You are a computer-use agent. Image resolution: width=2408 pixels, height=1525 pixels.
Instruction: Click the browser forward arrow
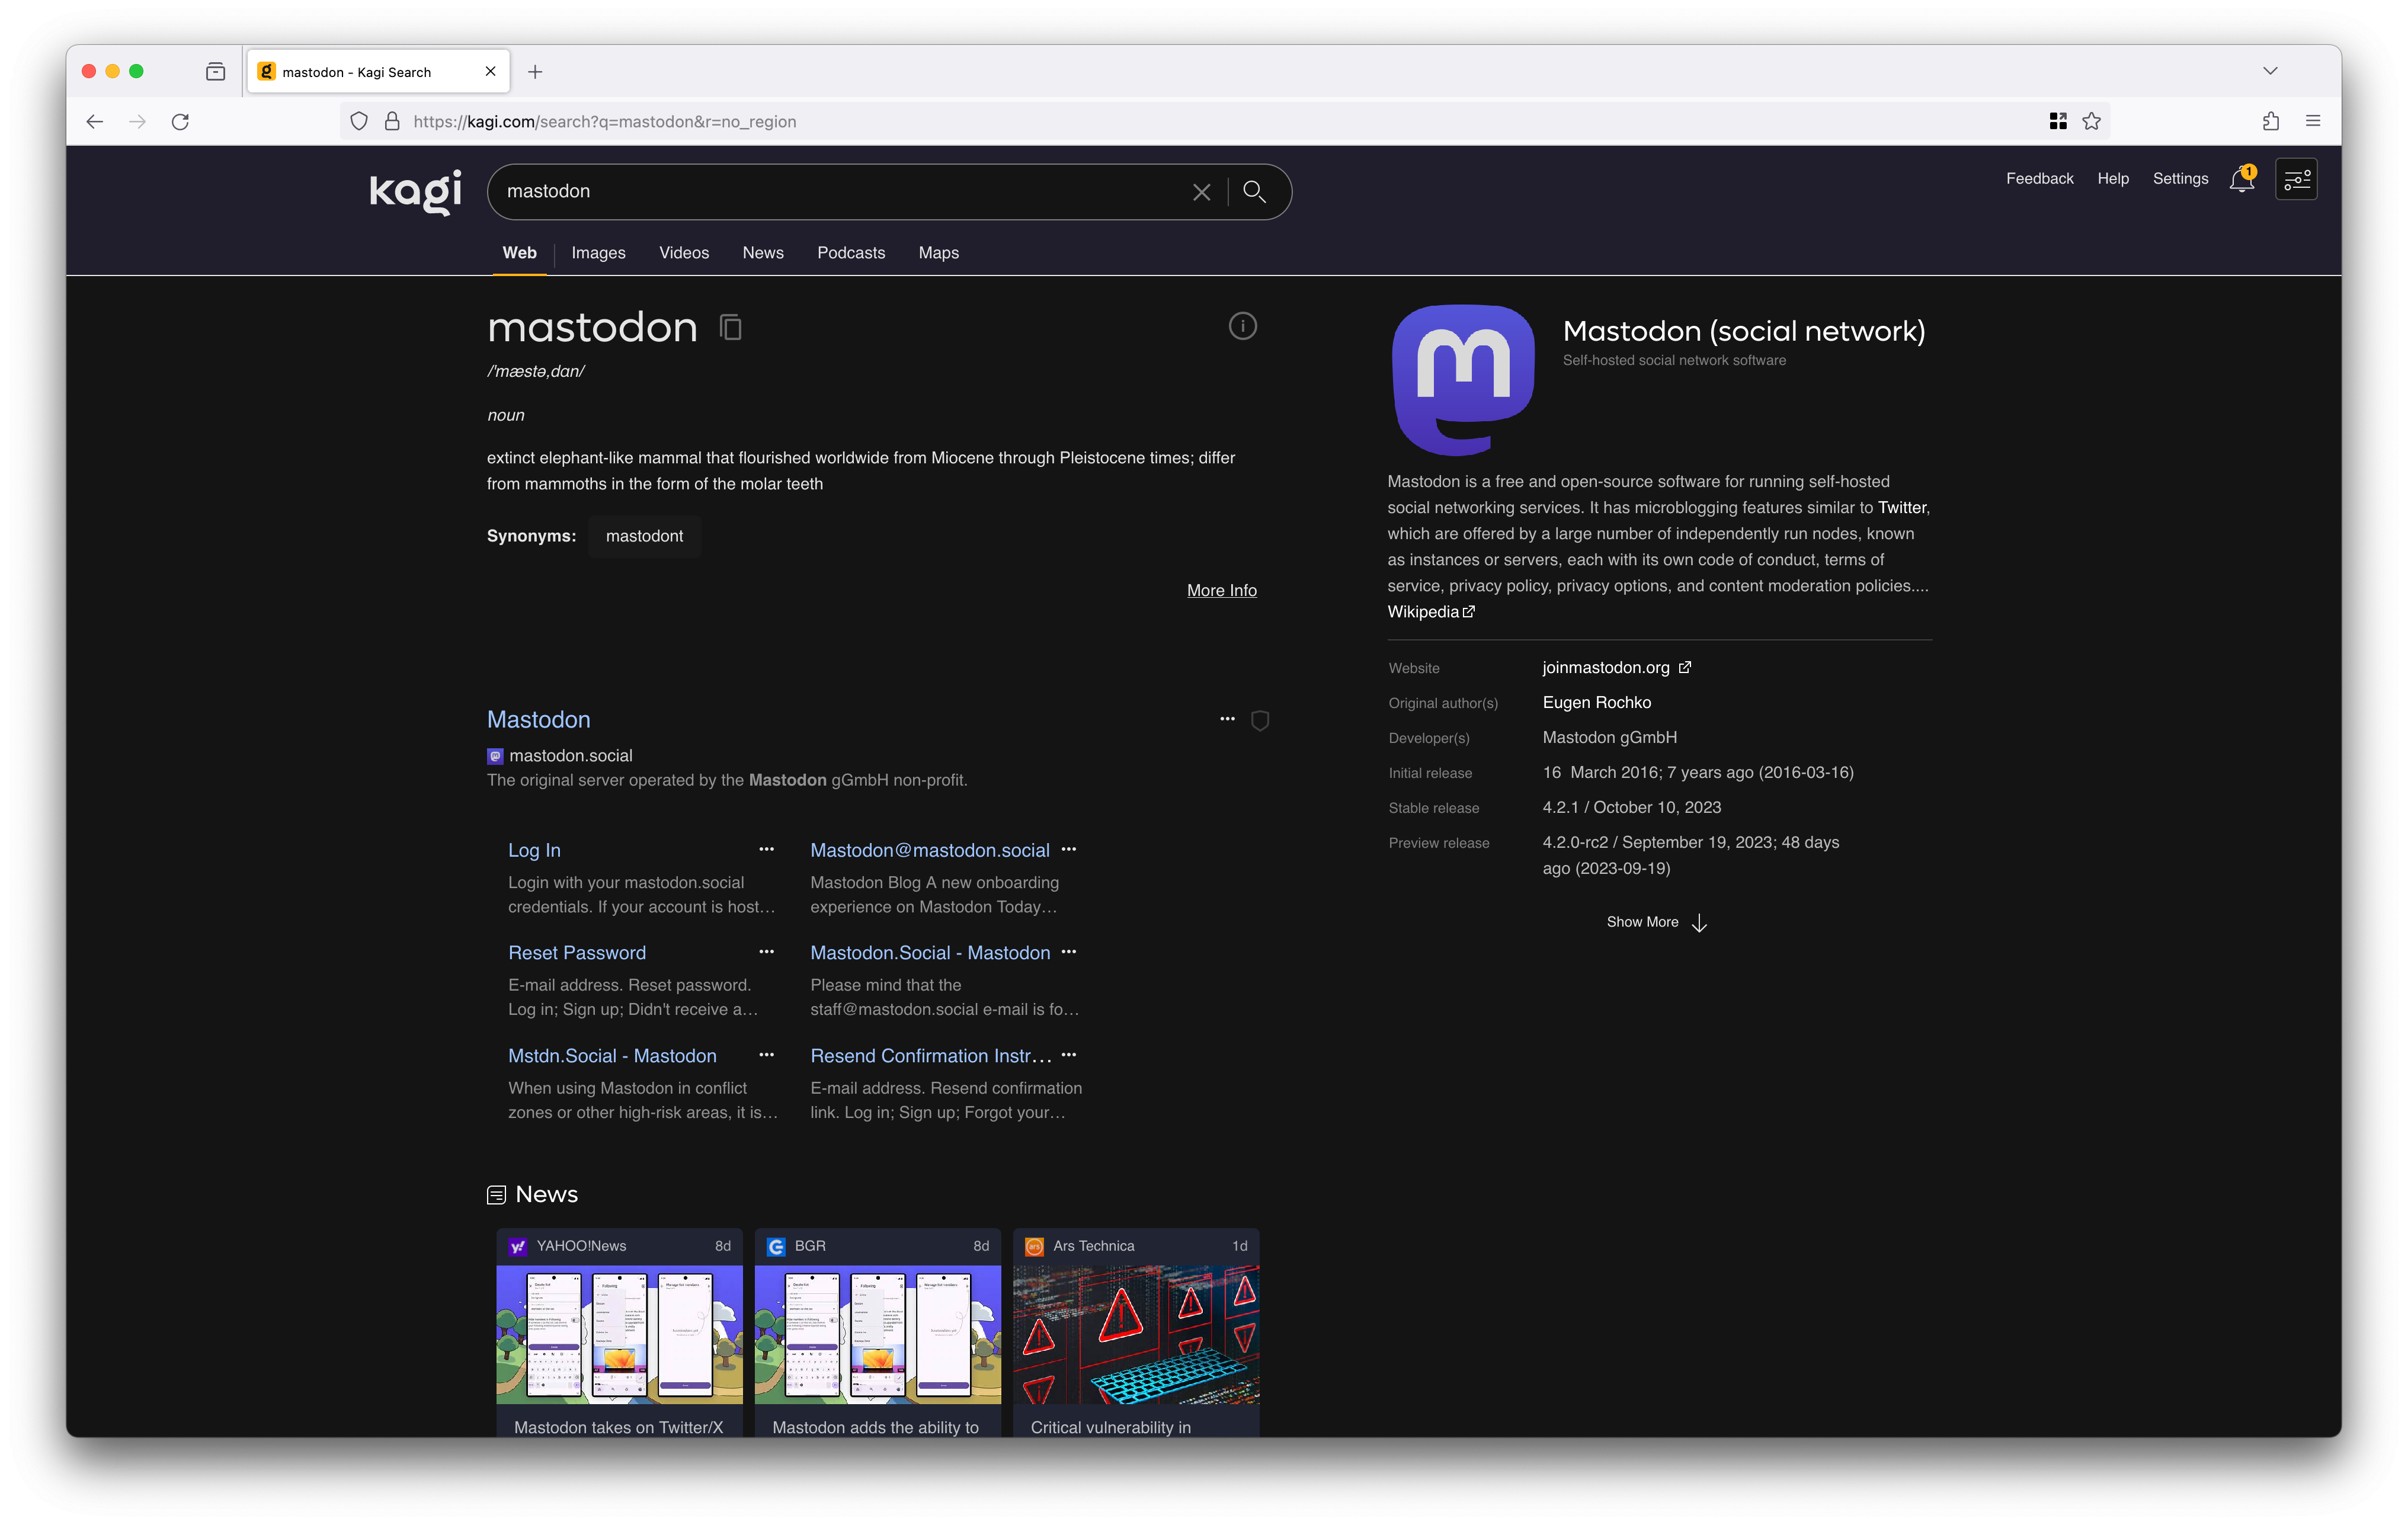pyautogui.click(x=138, y=122)
